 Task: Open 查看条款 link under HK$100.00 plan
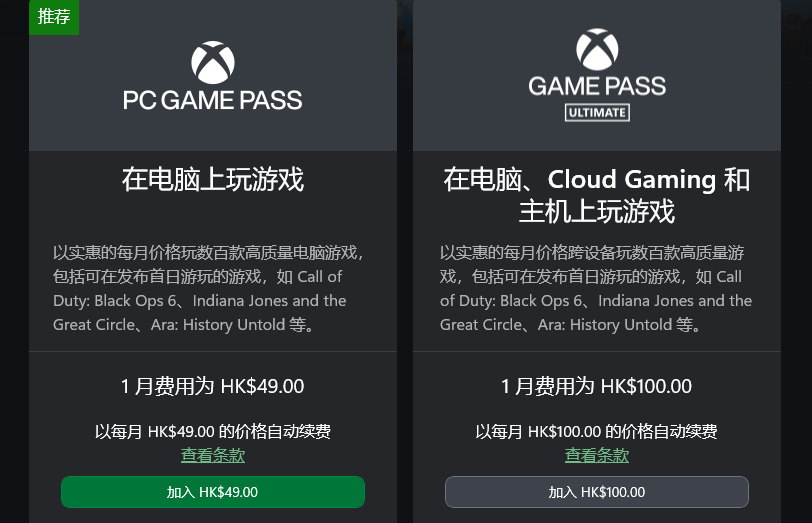(596, 456)
